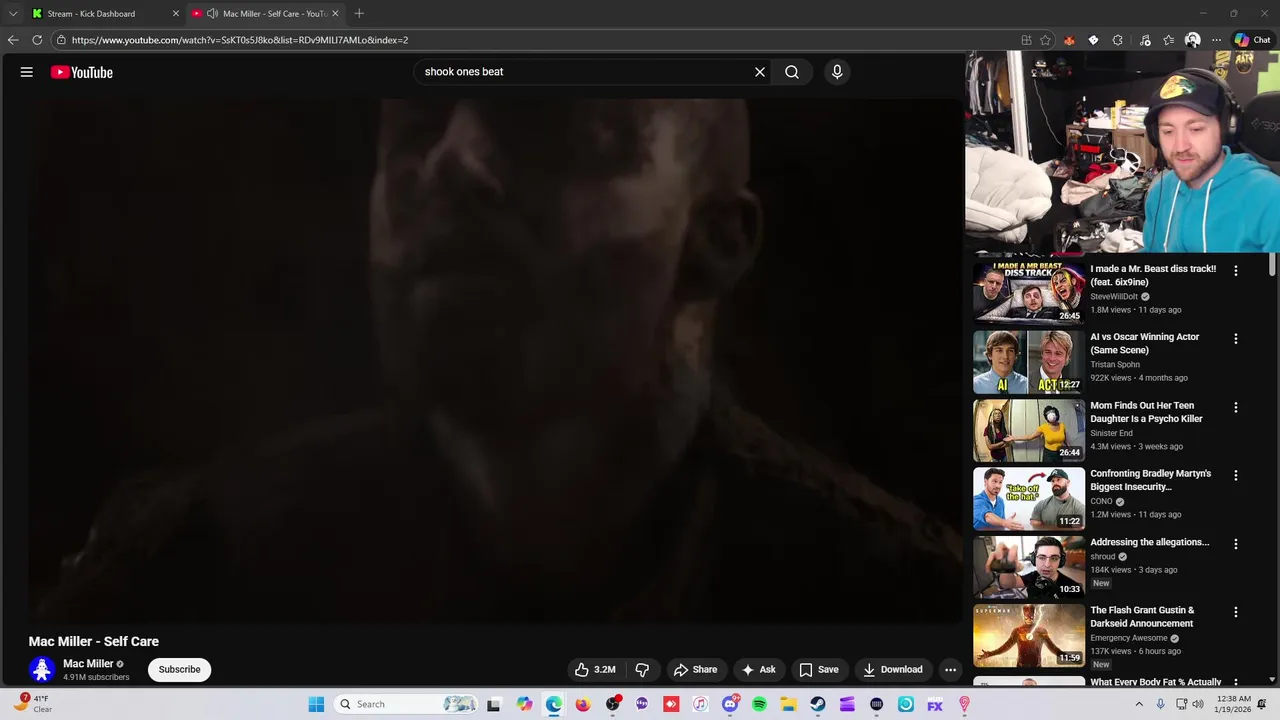Open the browser Extensions puzzle icon
Viewport: 1280px width, 720px height.
(1117, 40)
